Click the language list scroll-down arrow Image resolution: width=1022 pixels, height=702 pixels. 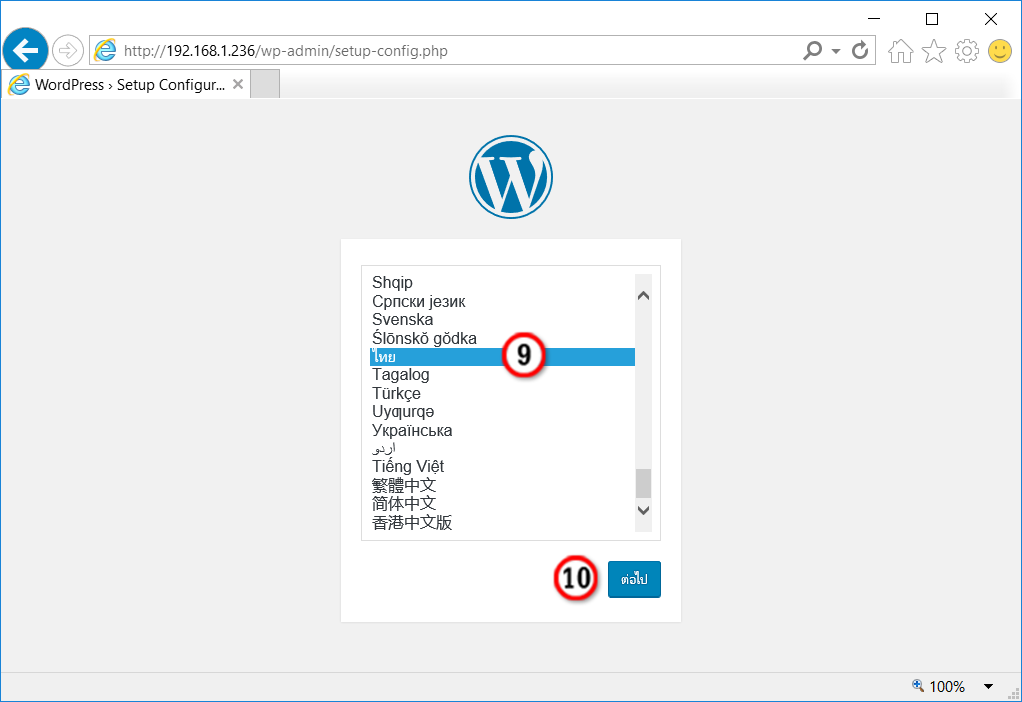643,510
